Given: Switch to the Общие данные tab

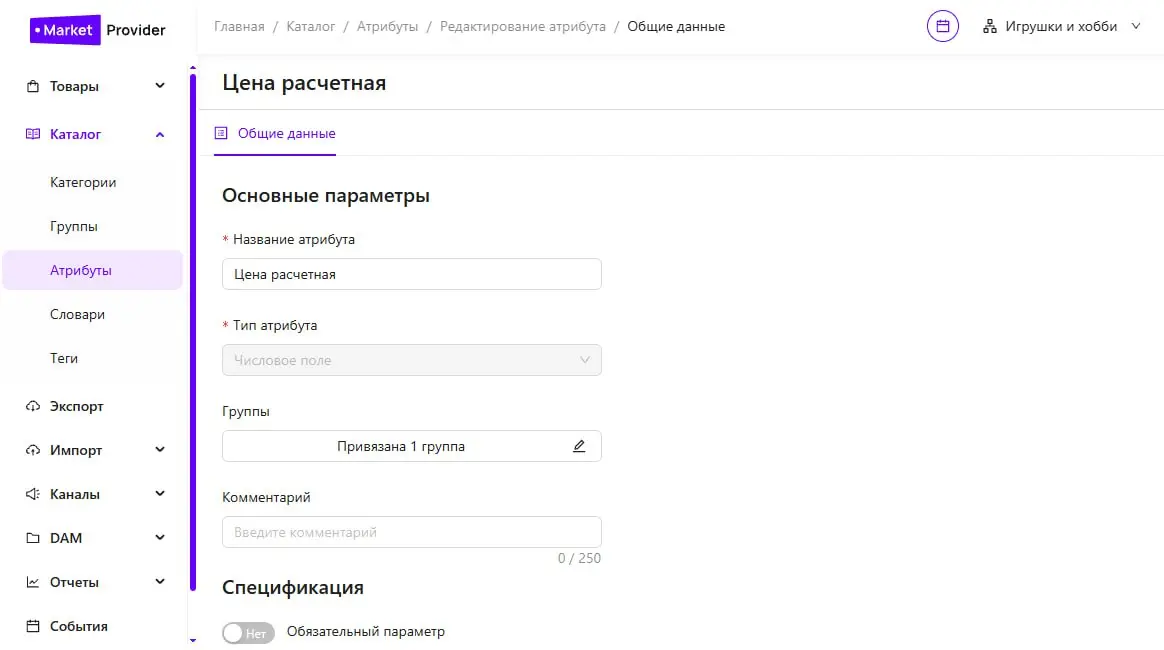Looking at the screenshot, I should [275, 134].
